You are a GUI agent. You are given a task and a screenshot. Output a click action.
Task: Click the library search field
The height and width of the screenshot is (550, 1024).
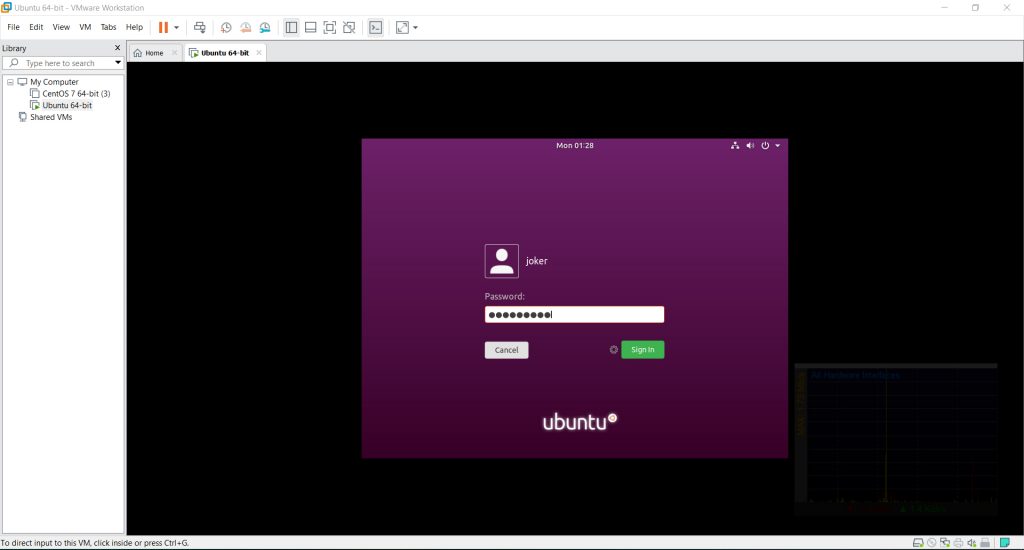63,63
